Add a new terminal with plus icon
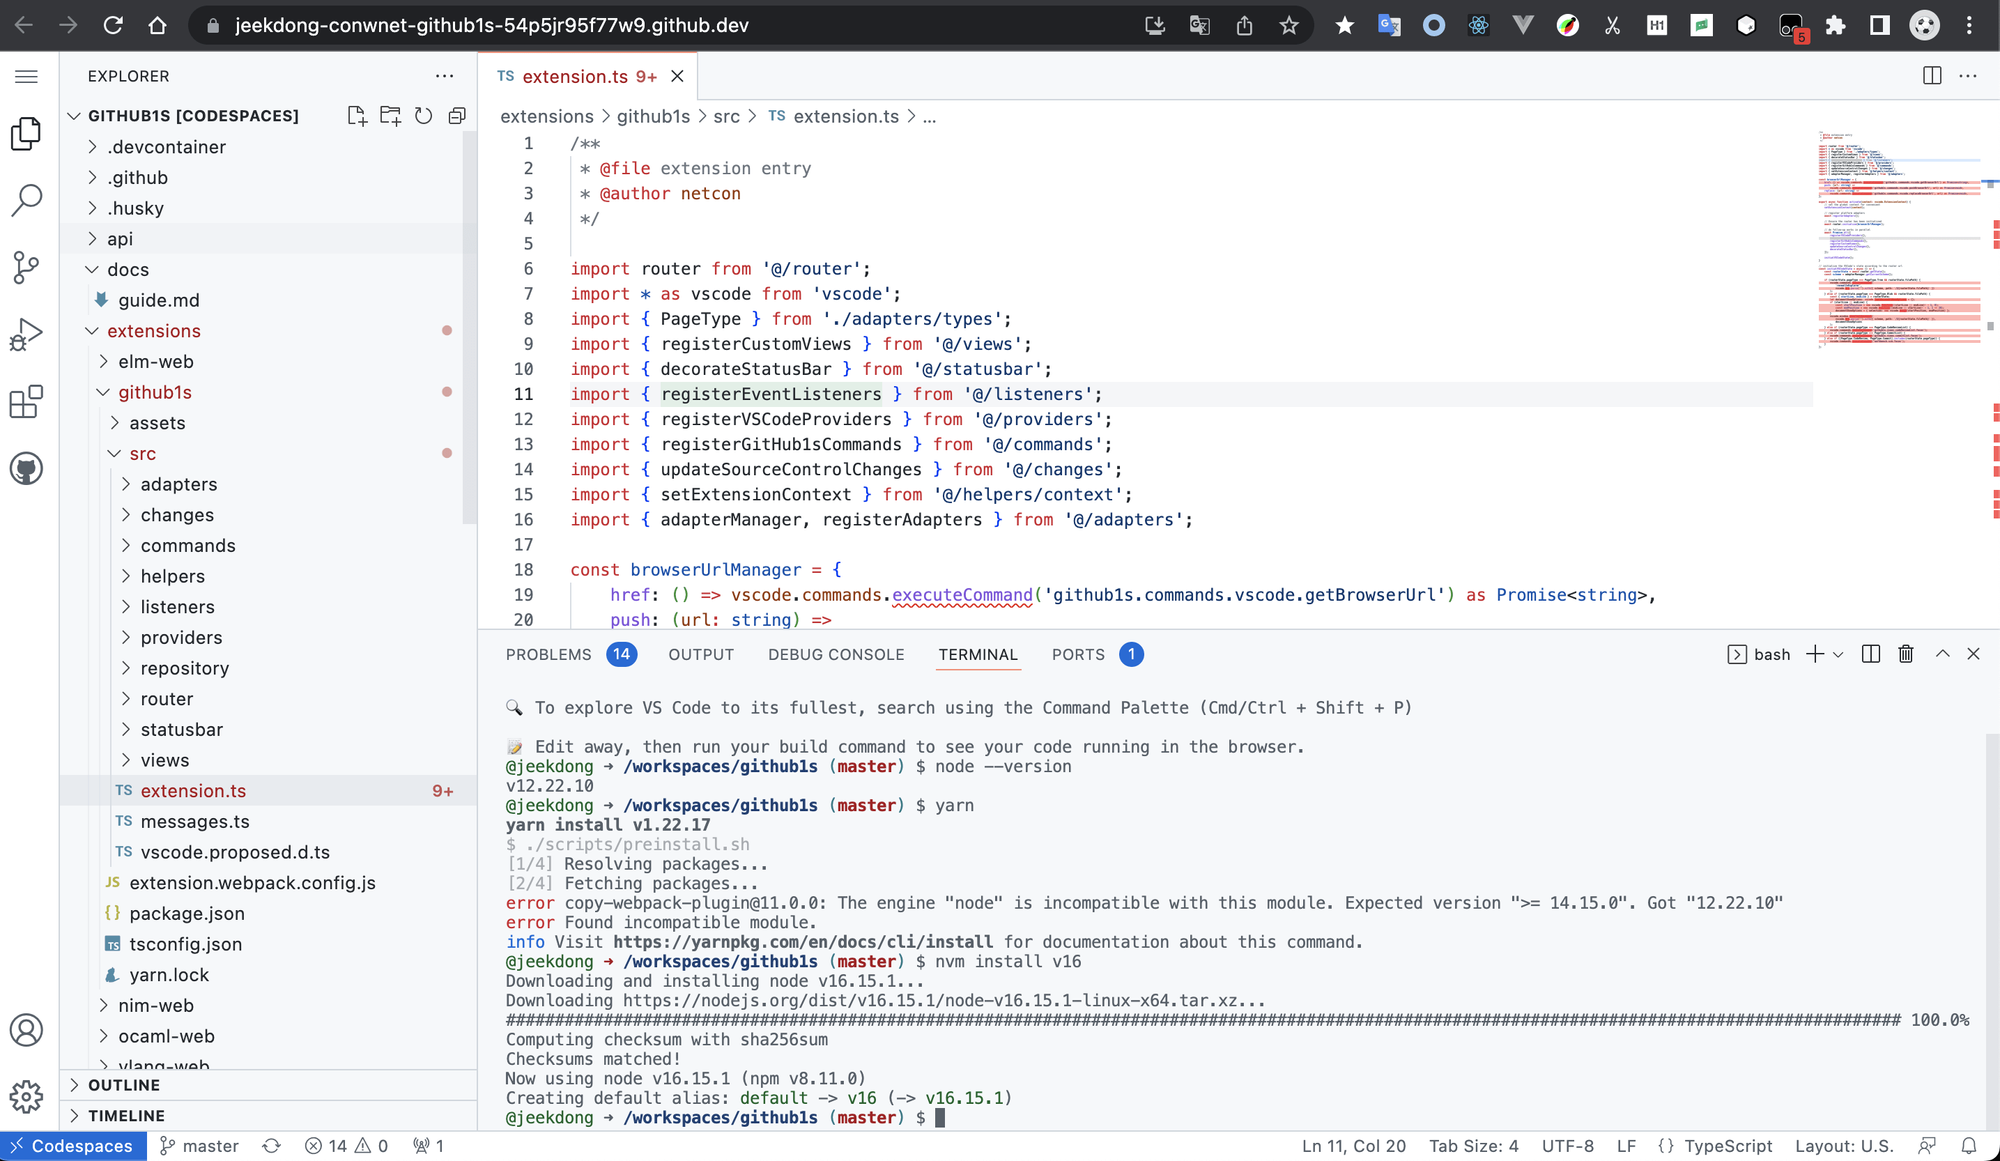Image resolution: width=2000 pixels, height=1161 pixels. click(x=1814, y=654)
